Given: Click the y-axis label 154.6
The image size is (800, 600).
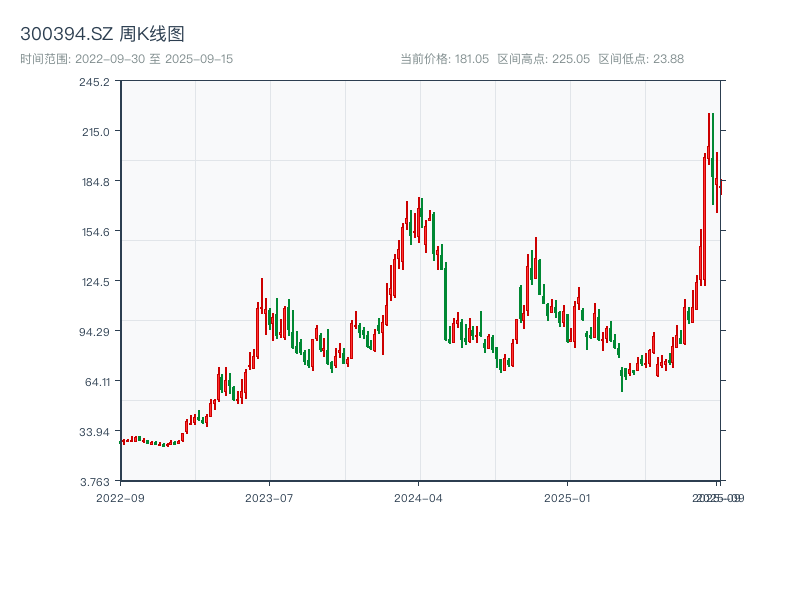Looking at the screenshot, I should (96, 232).
